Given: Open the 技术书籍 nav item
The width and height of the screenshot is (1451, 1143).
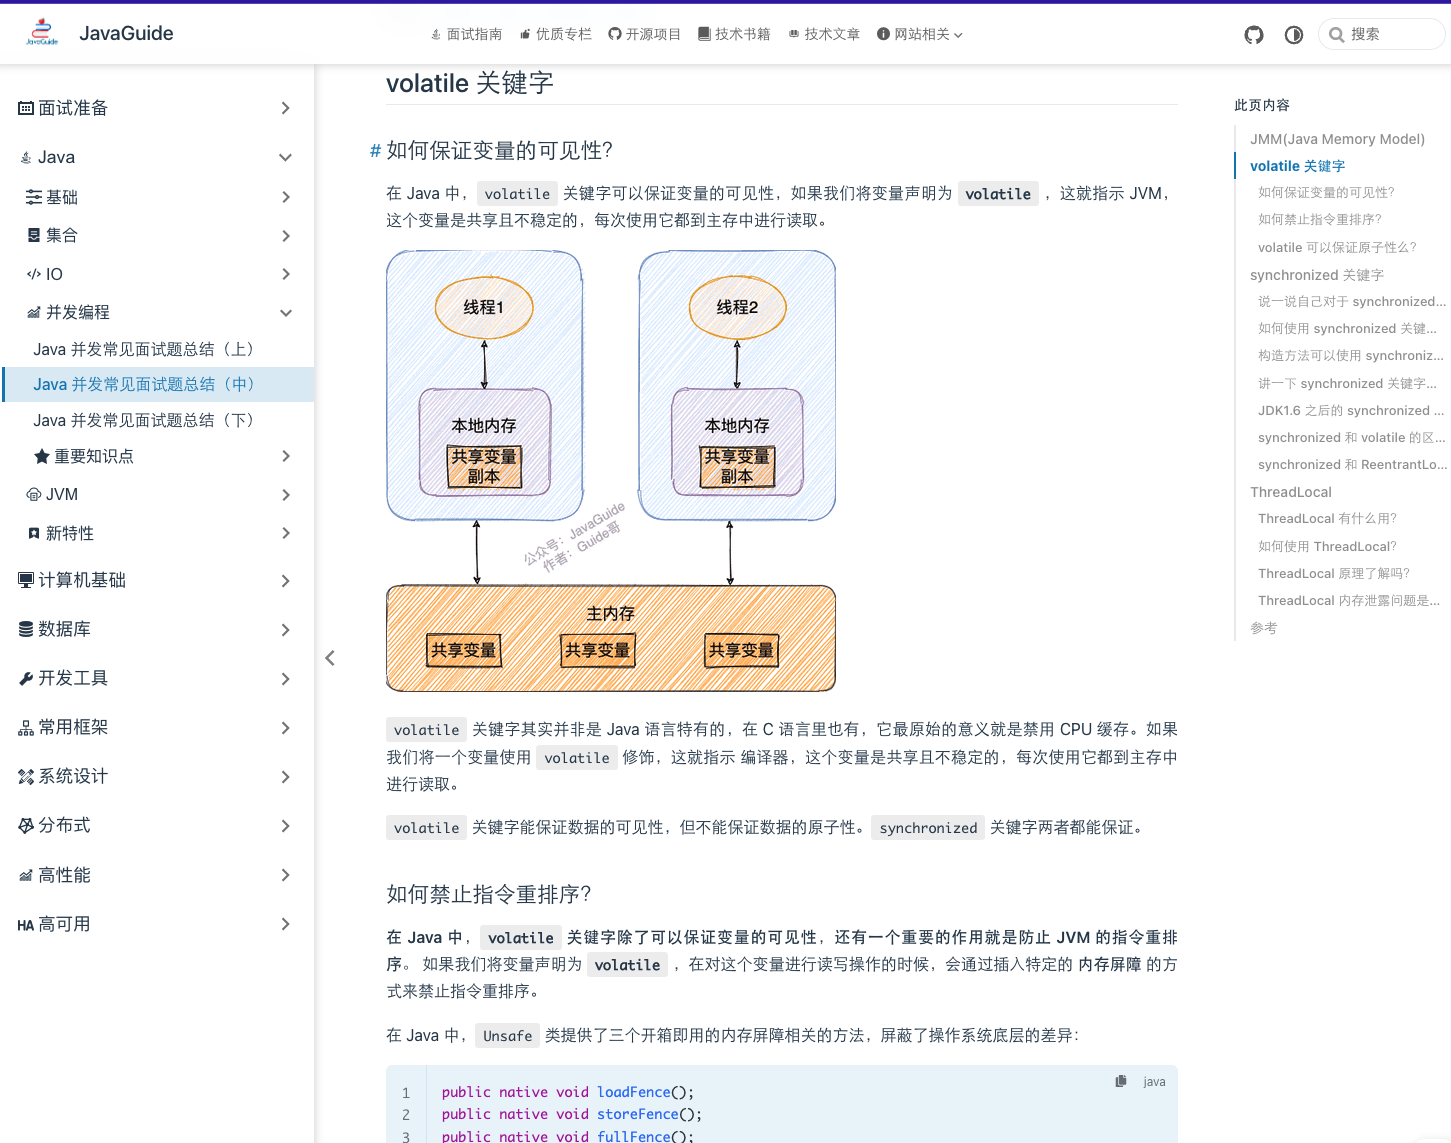Looking at the screenshot, I should (734, 34).
